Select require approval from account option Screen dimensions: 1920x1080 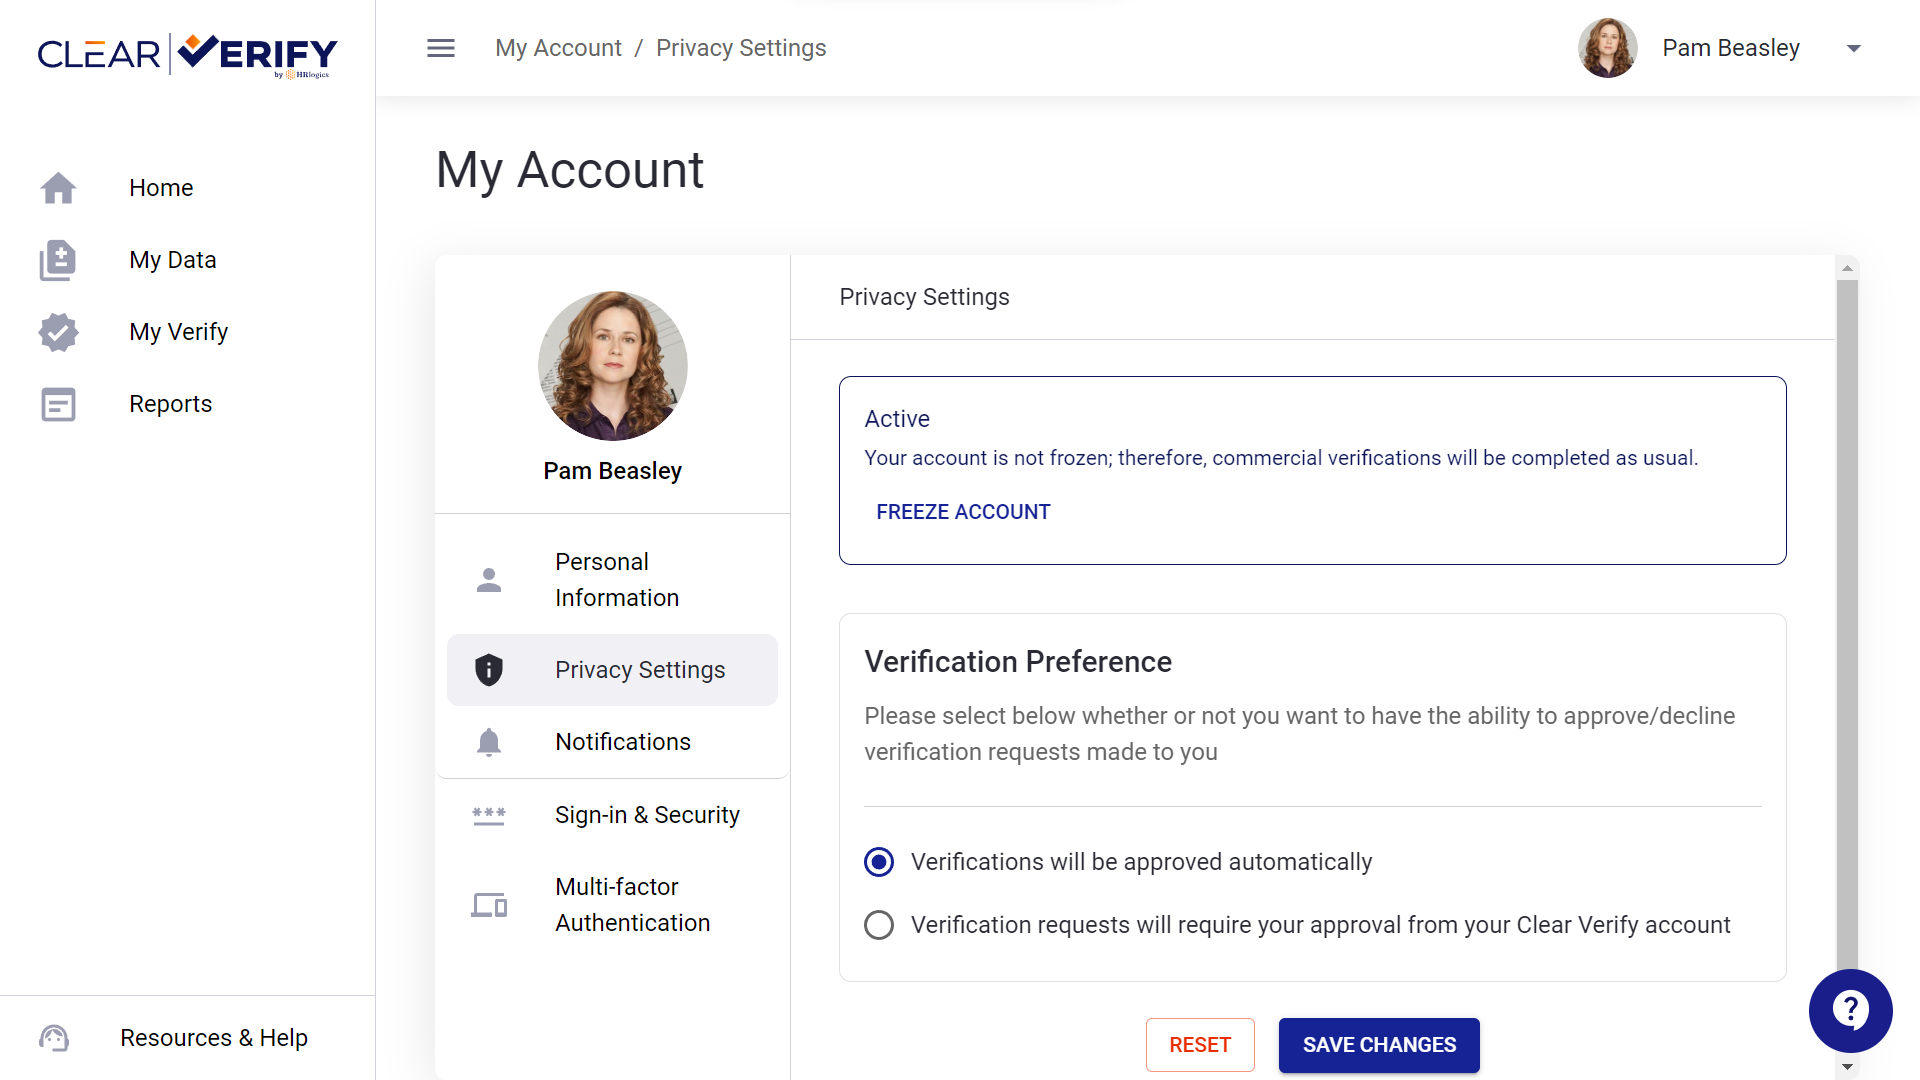coord(879,925)
